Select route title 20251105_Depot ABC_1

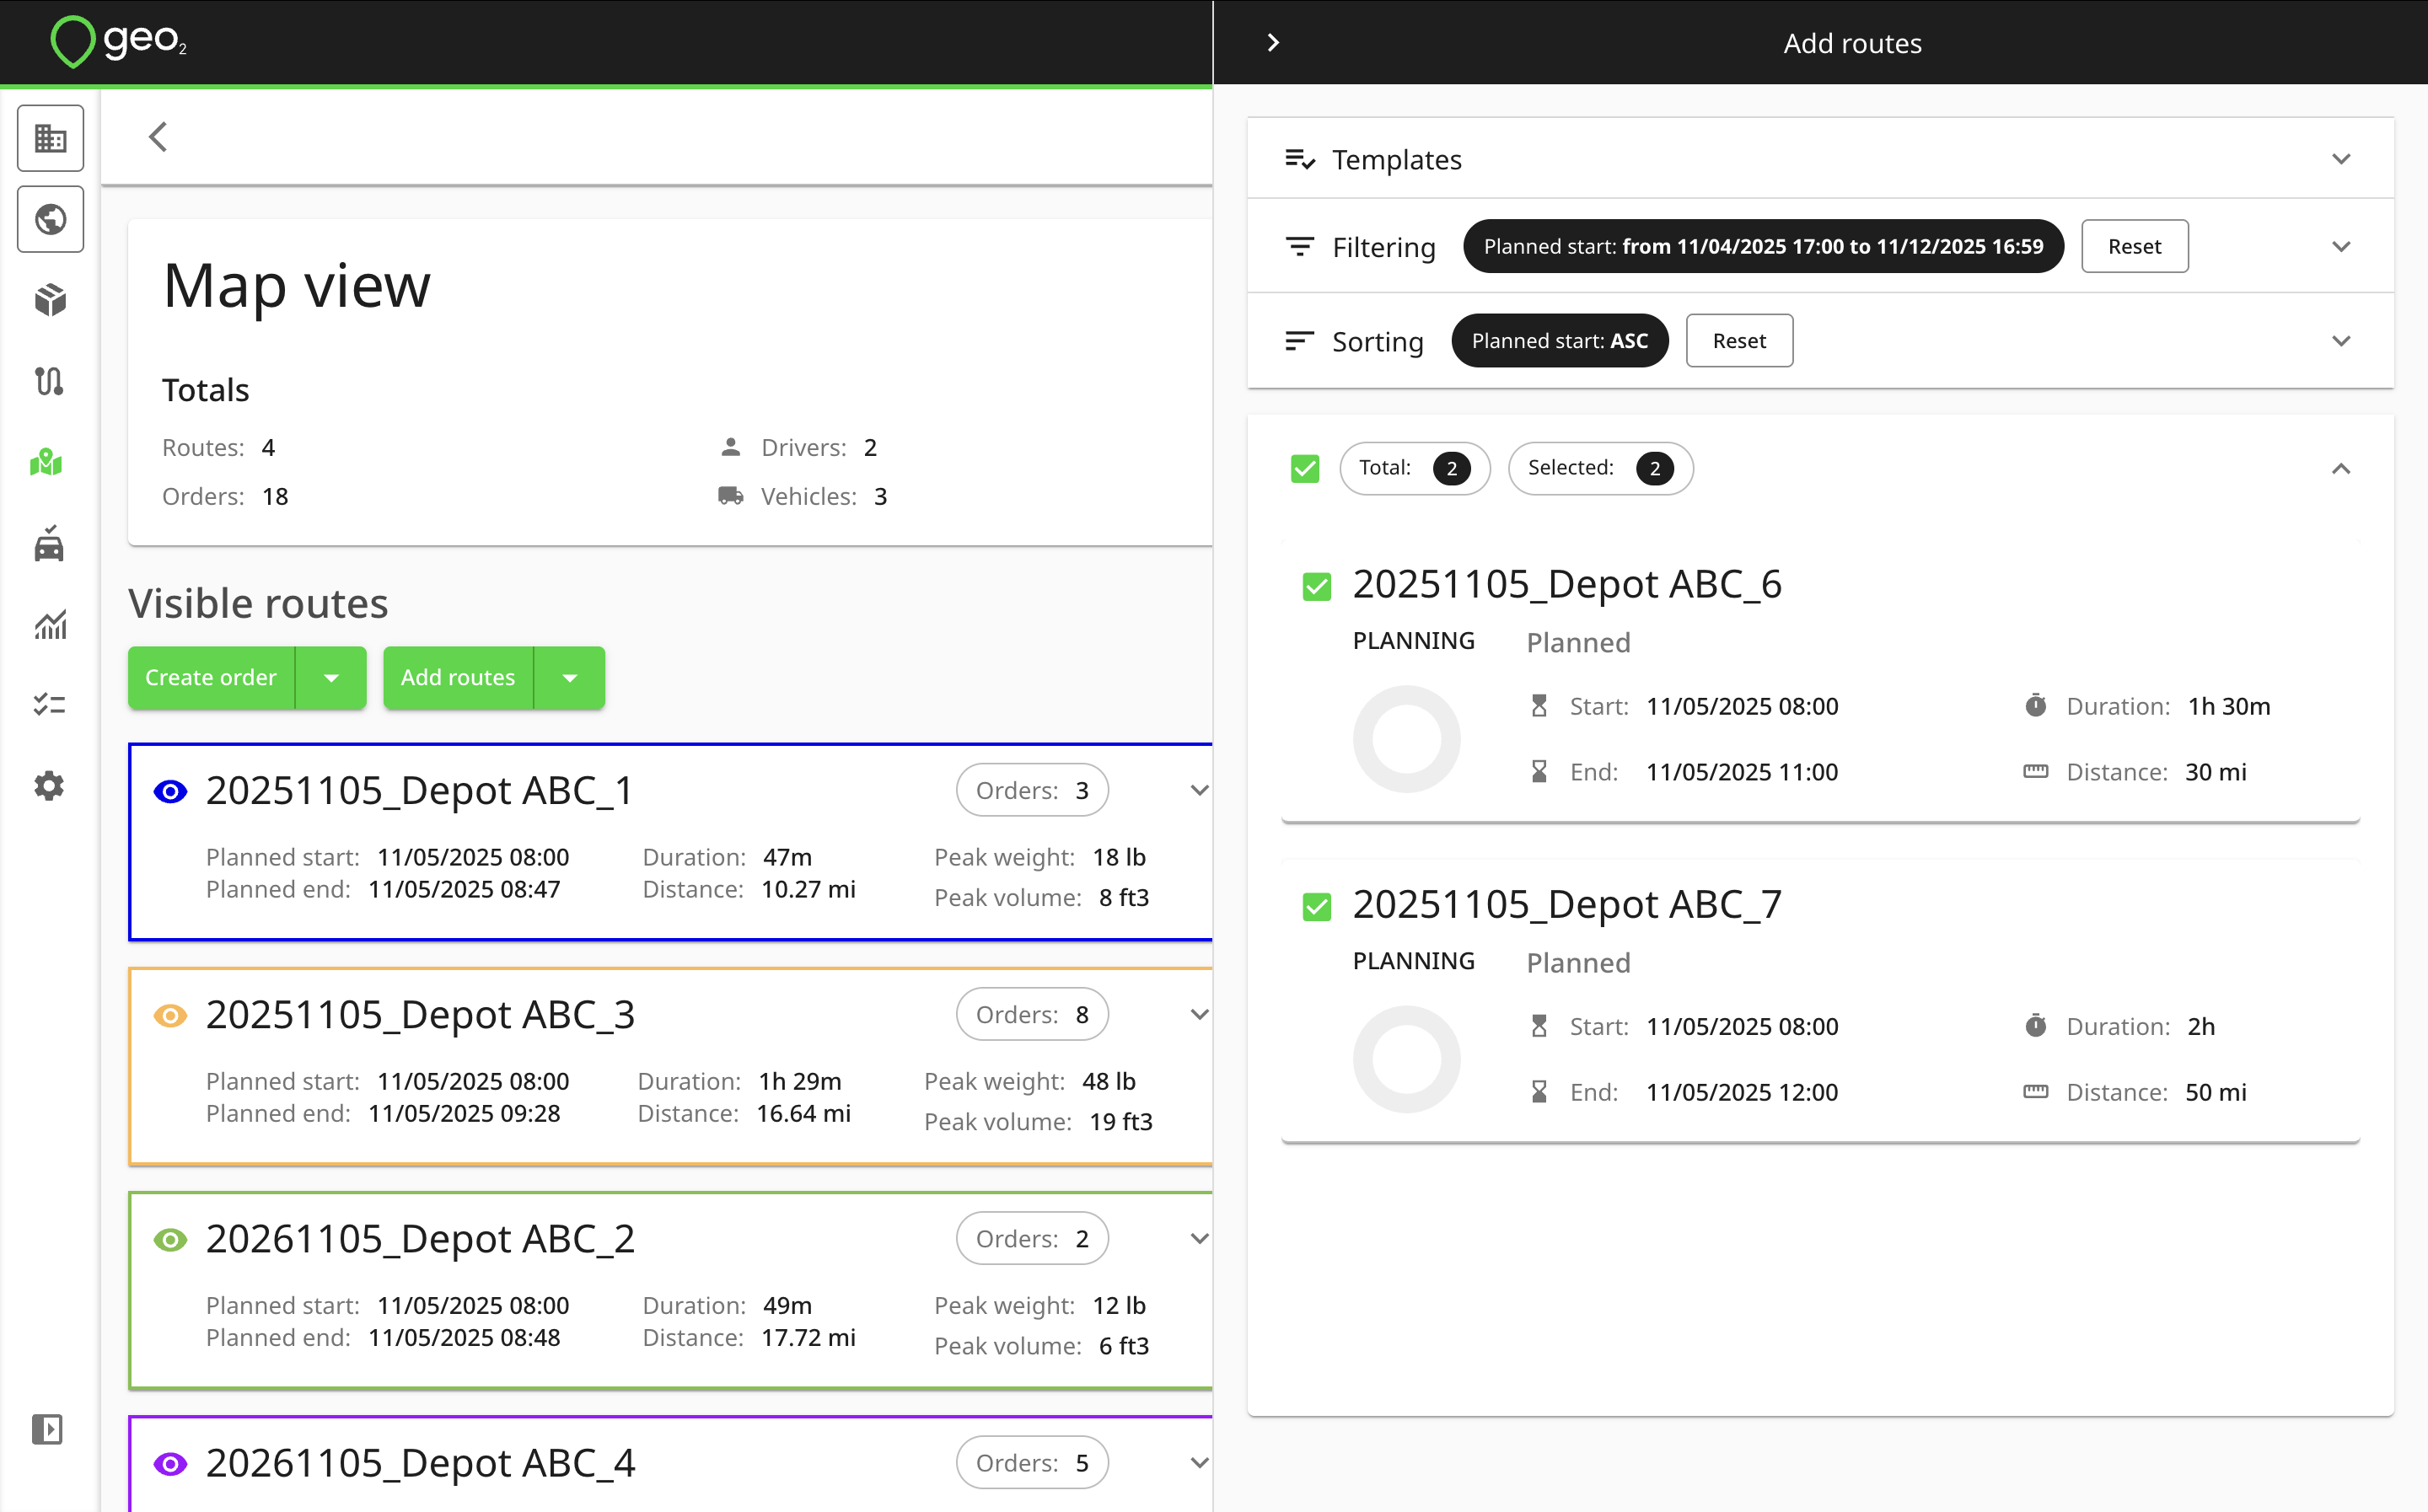coord(420,790)
